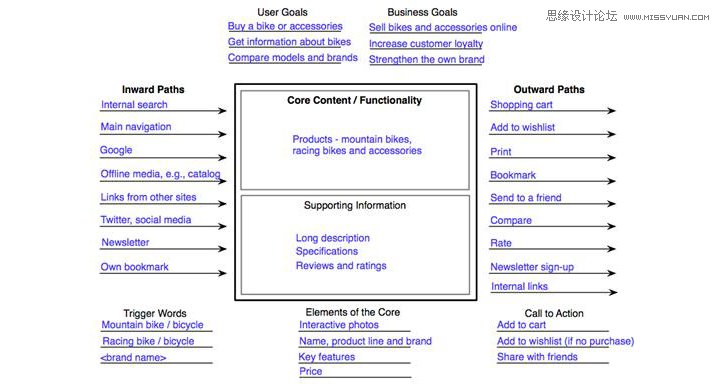Select the 'Increase customer loyalty' link
The image size is (720, 388).
tap(426, 44)
